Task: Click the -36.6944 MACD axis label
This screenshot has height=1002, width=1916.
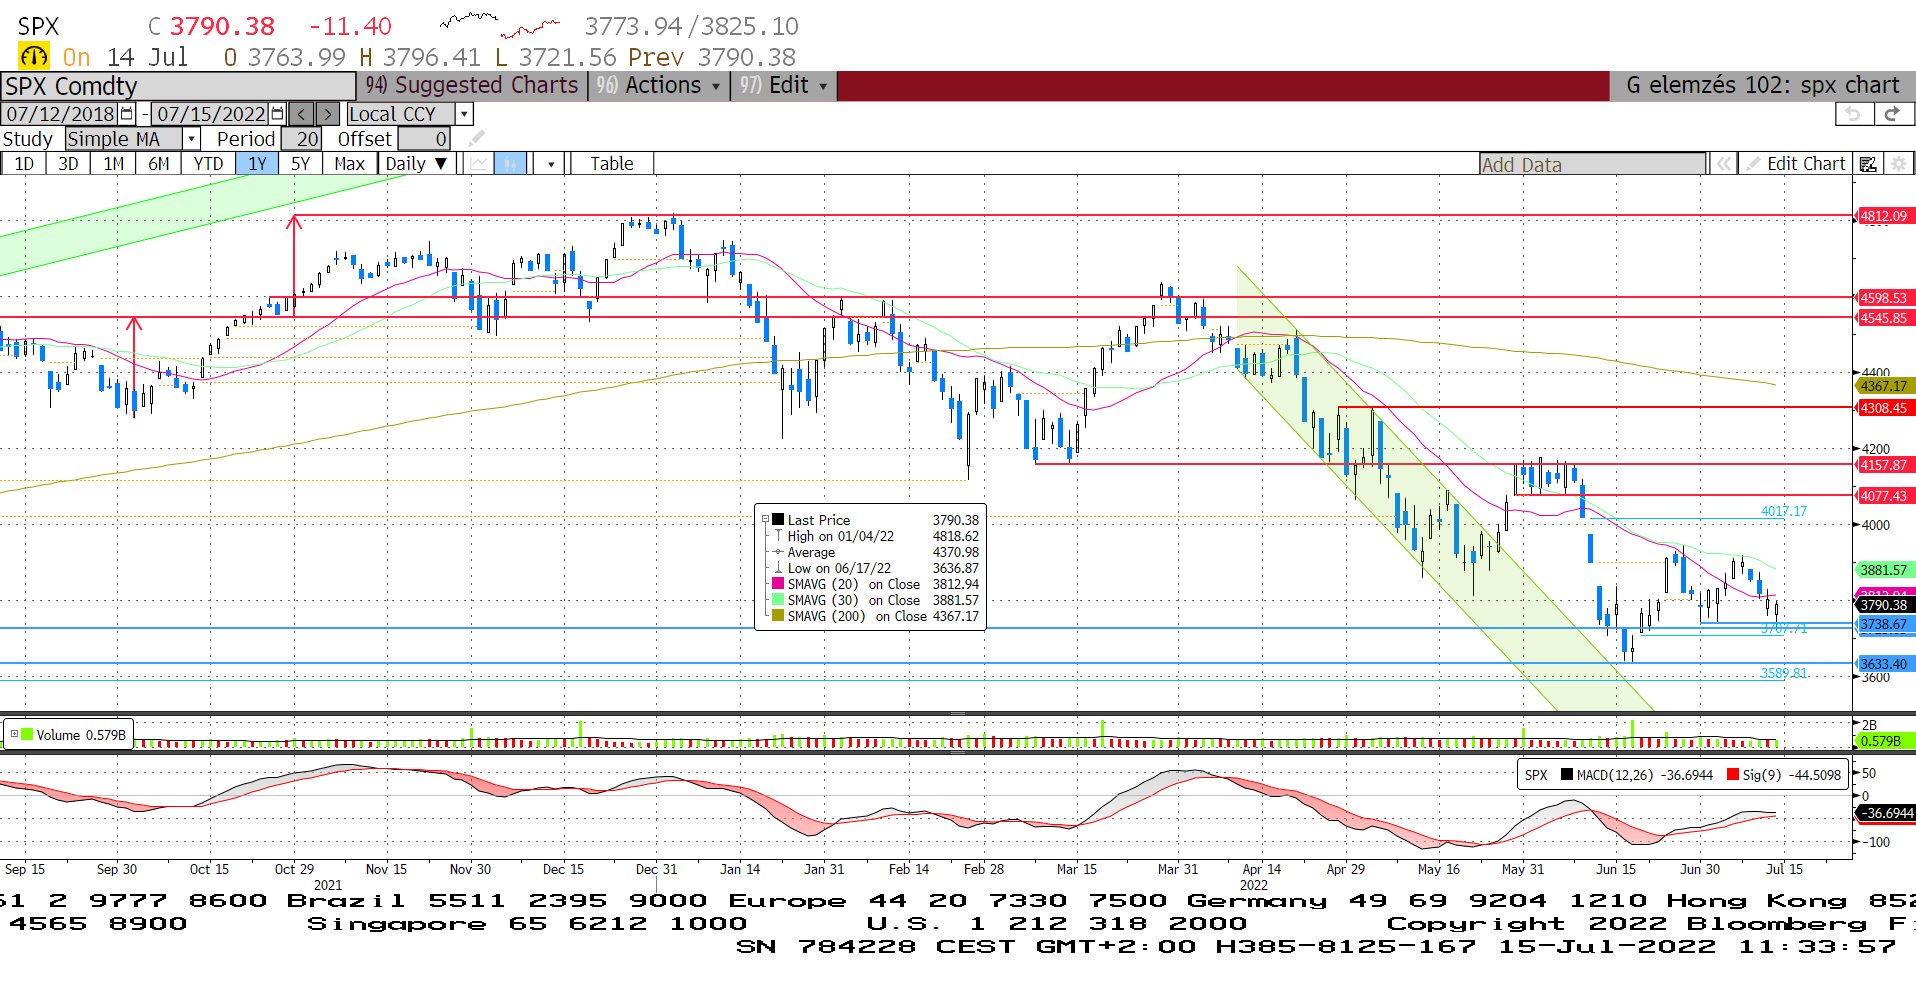Action: [1886, 813]
